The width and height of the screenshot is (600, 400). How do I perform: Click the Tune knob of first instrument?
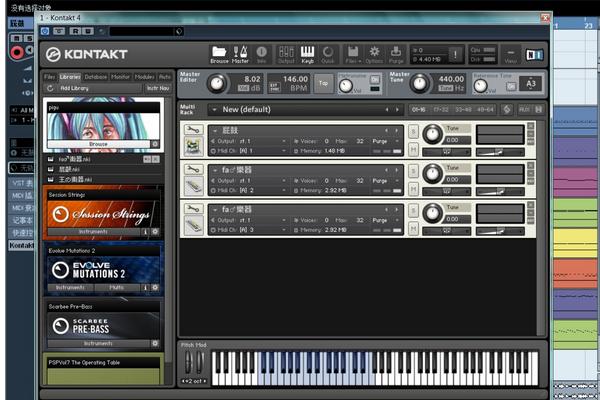click(432, 134)
